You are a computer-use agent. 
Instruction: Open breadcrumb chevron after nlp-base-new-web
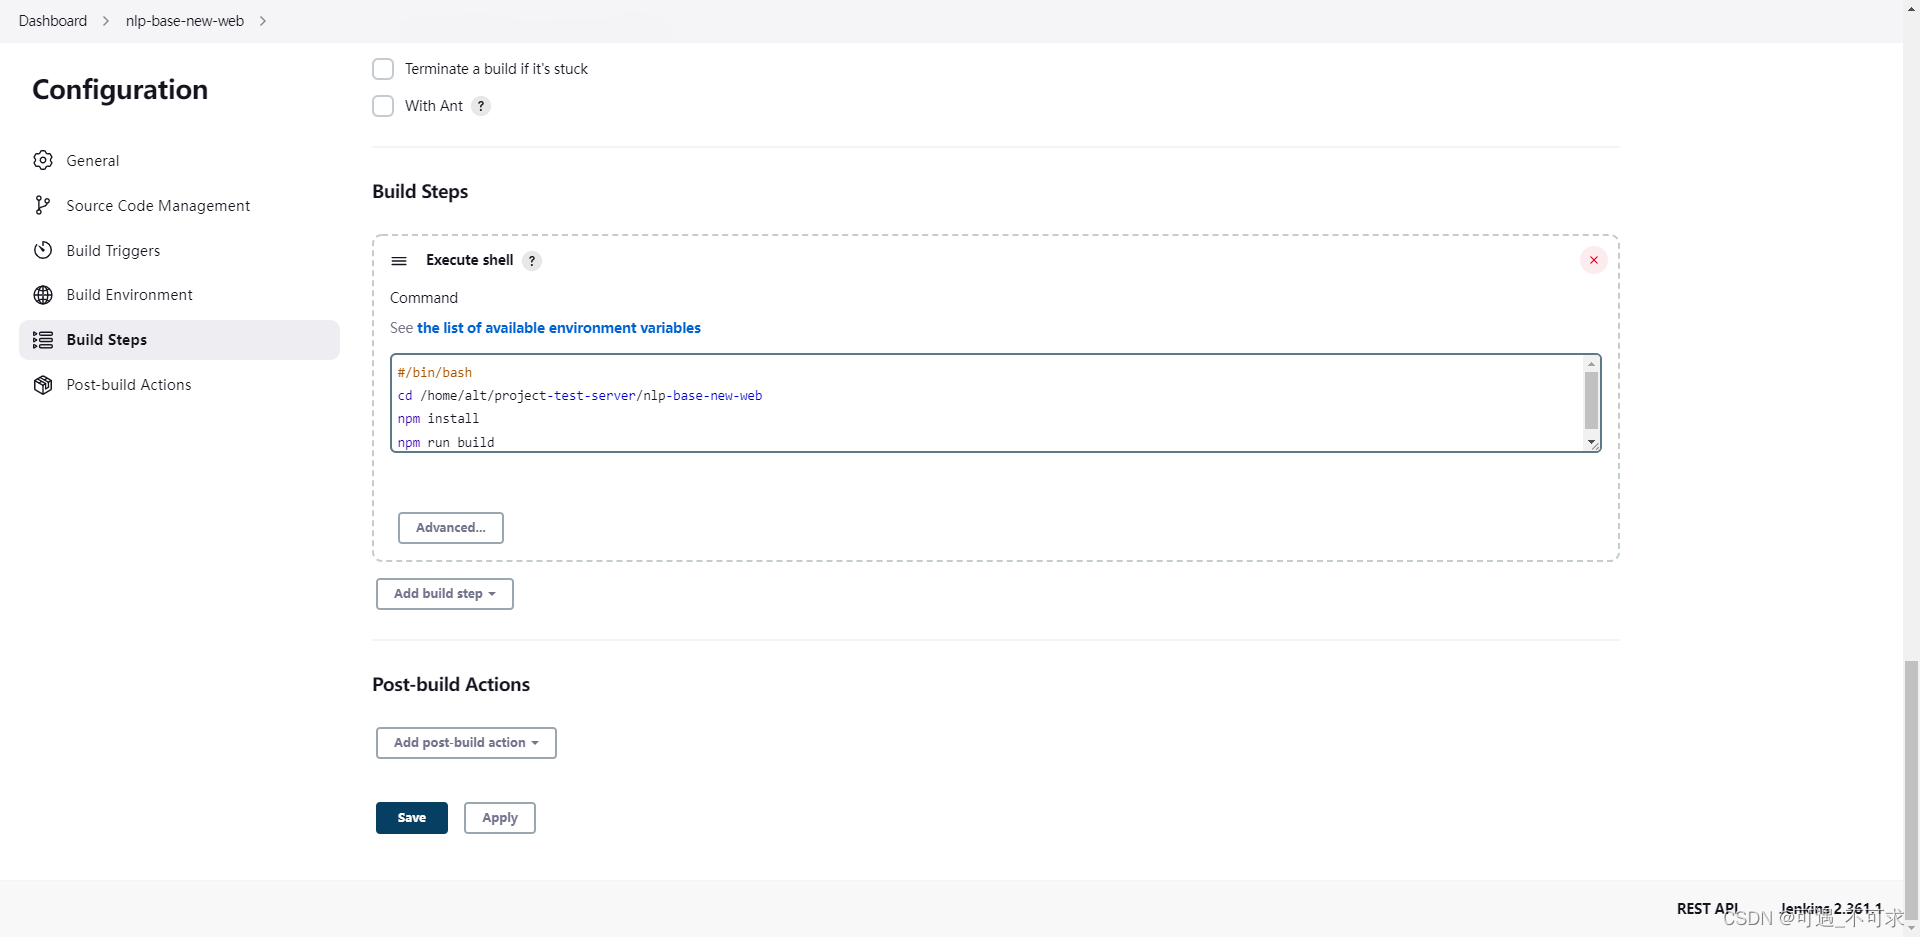point(263,21)
